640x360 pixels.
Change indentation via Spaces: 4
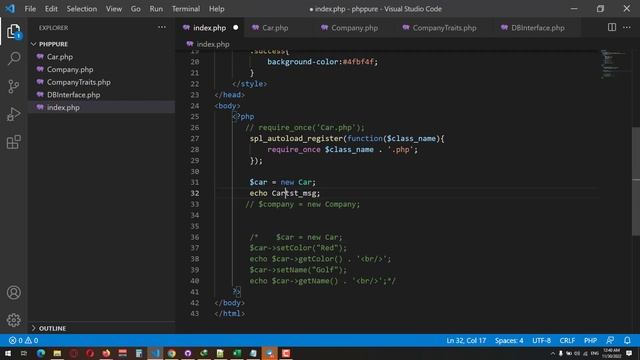click(509, 340)
